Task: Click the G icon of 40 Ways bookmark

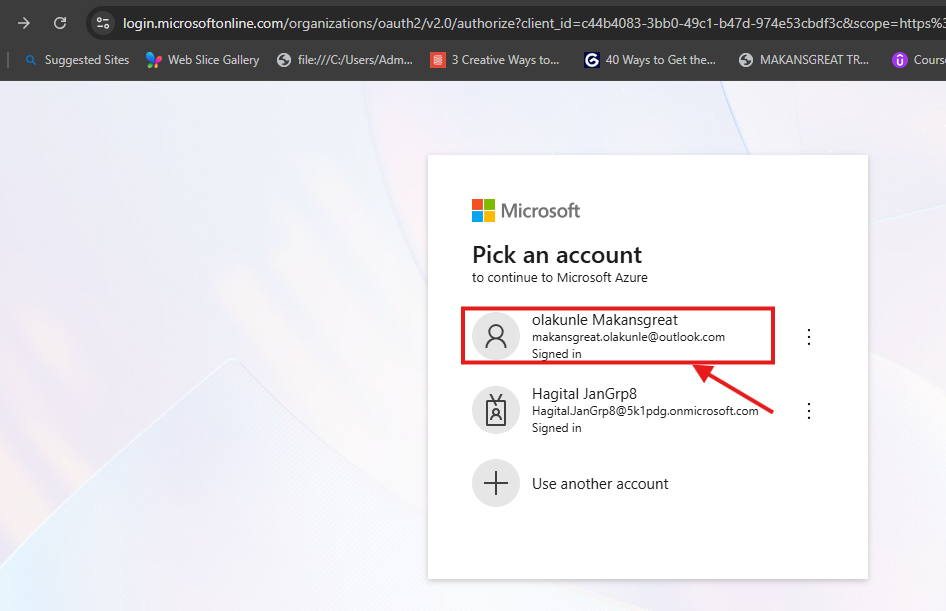Action: click(592, 60)
